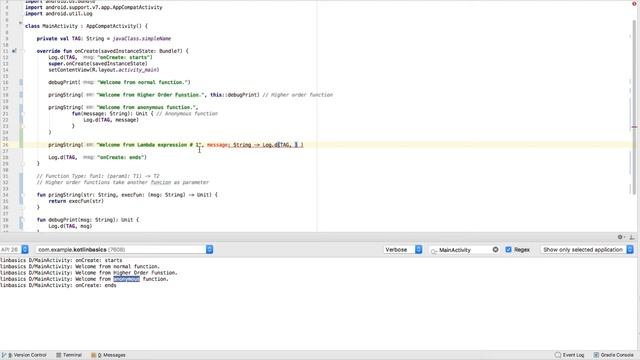Open the Logcat settings gear icon
This screenshot has height=360, width=640.
(620, 237)
